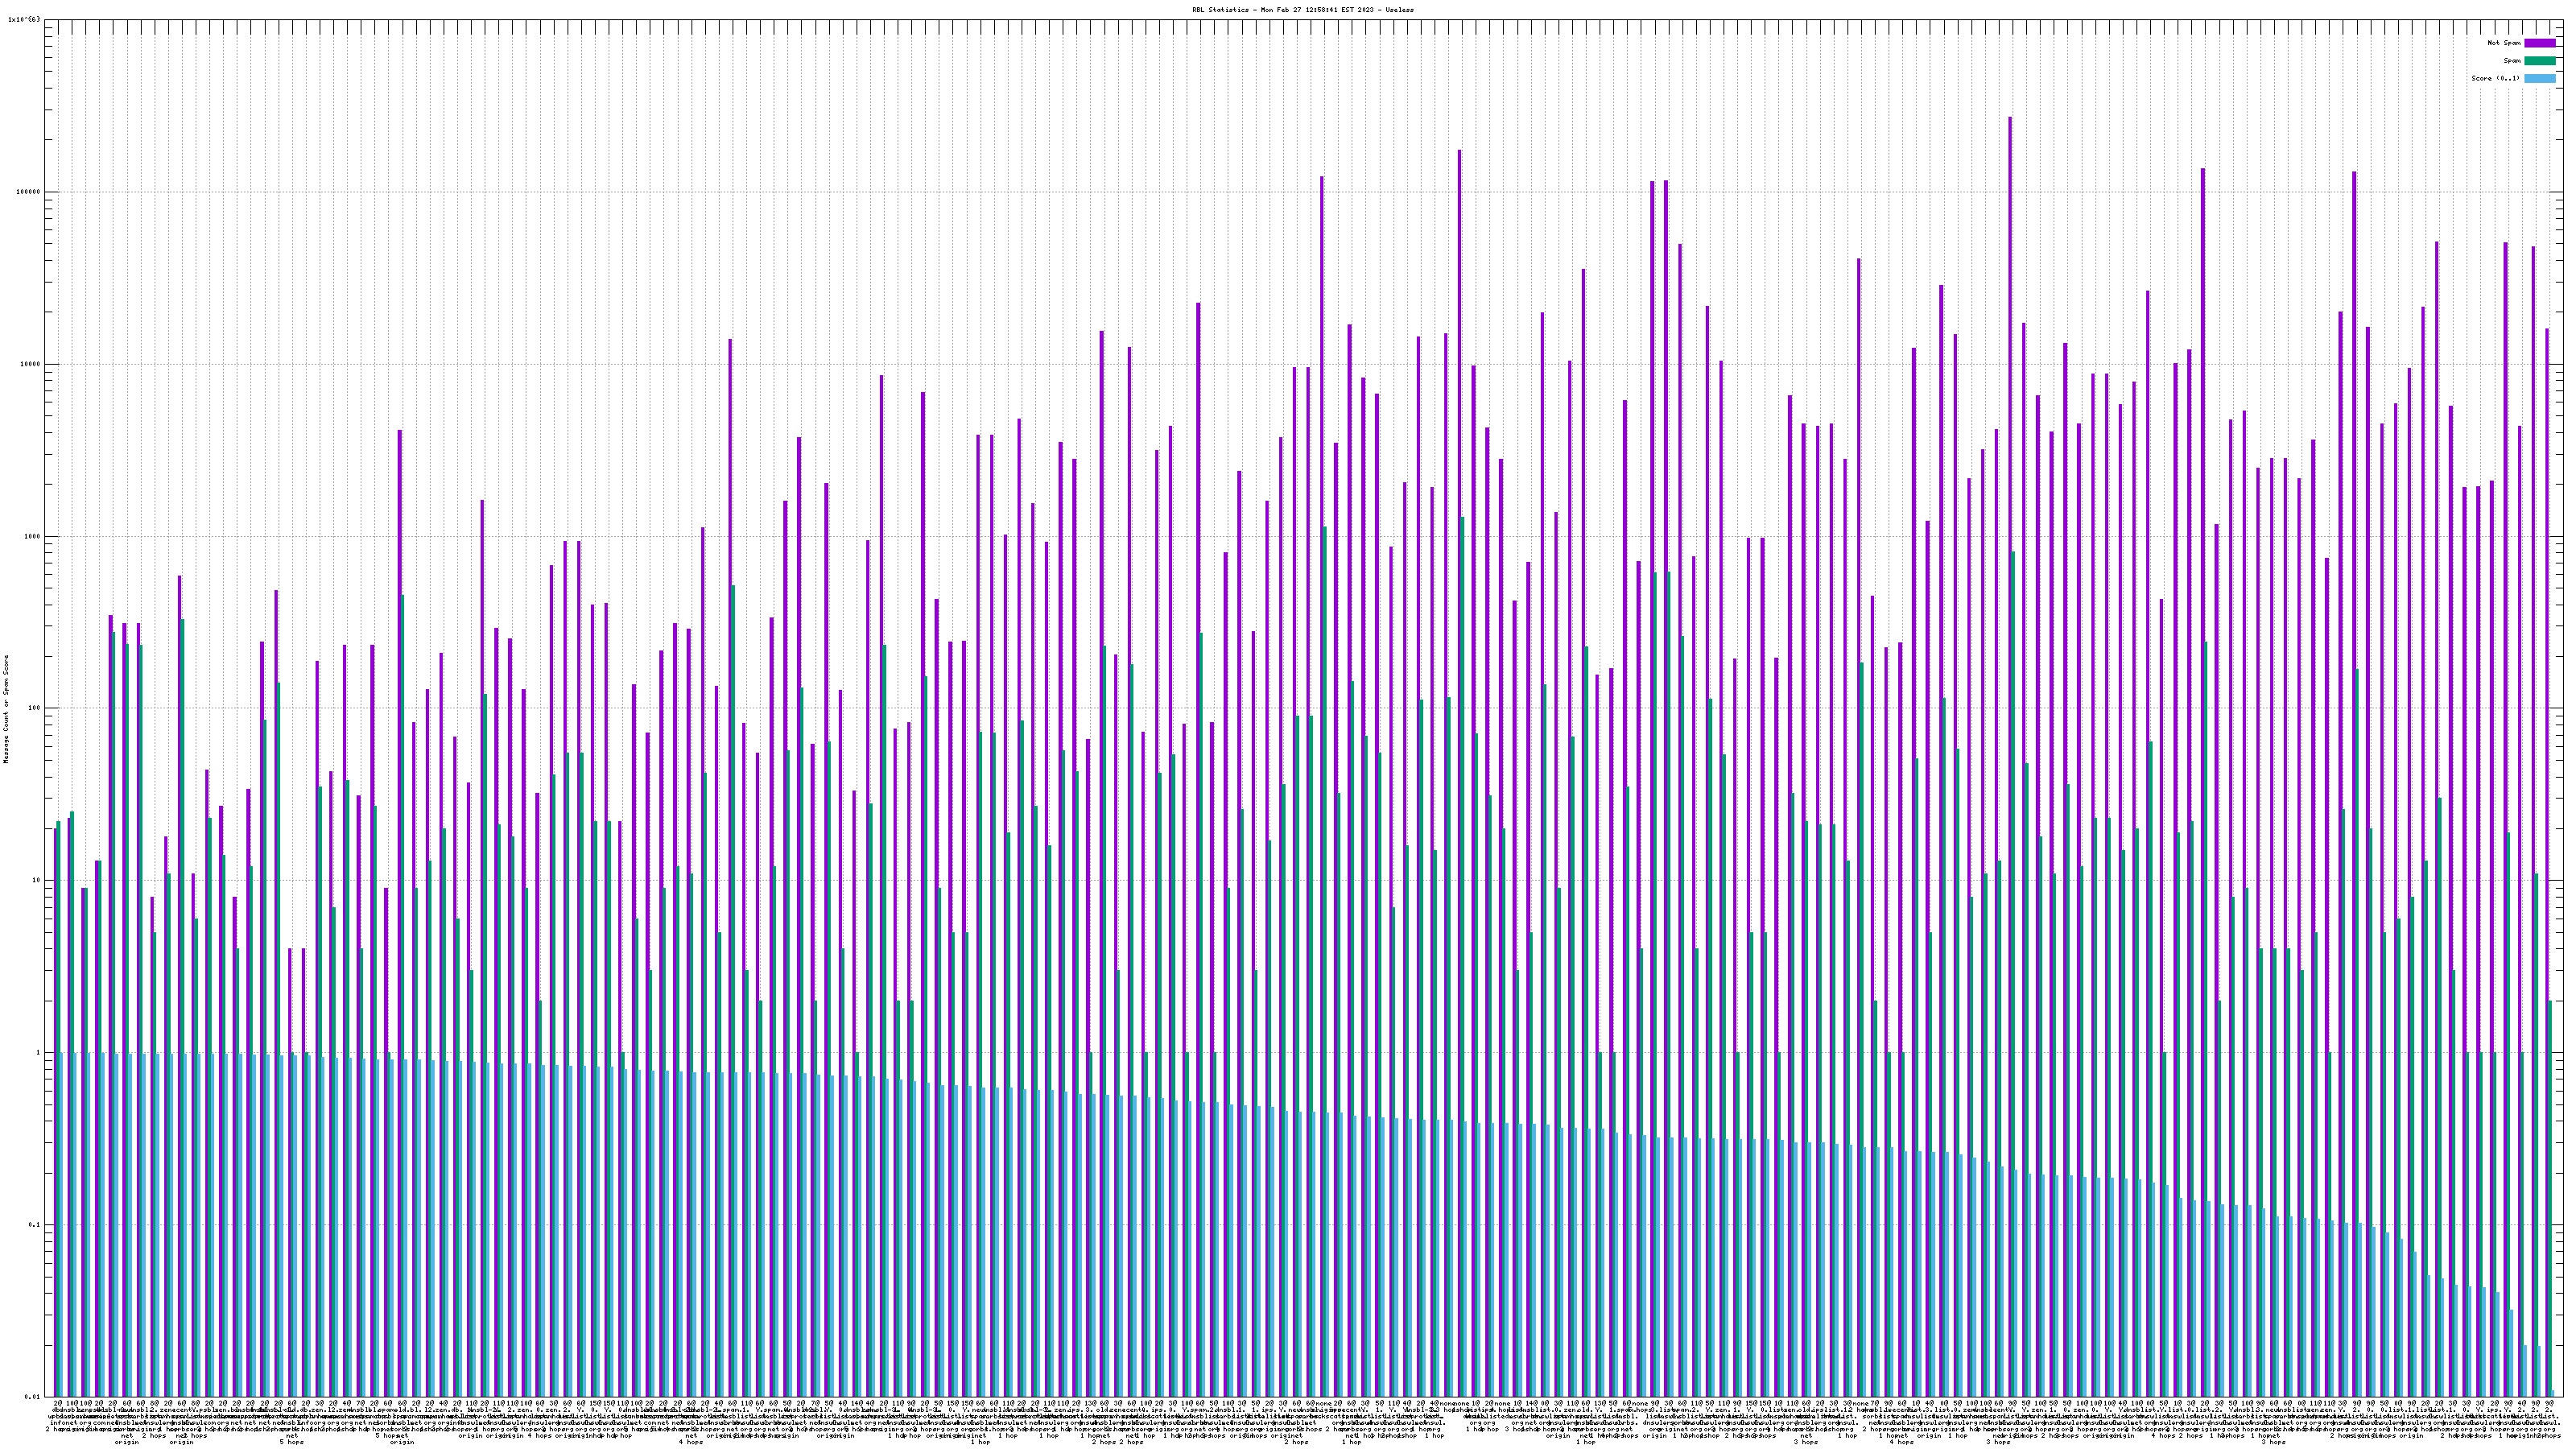The image size is (2576, 1449).
Task: Click the 0.01 y-axis tick label
Action: (x=33, y=1396)
